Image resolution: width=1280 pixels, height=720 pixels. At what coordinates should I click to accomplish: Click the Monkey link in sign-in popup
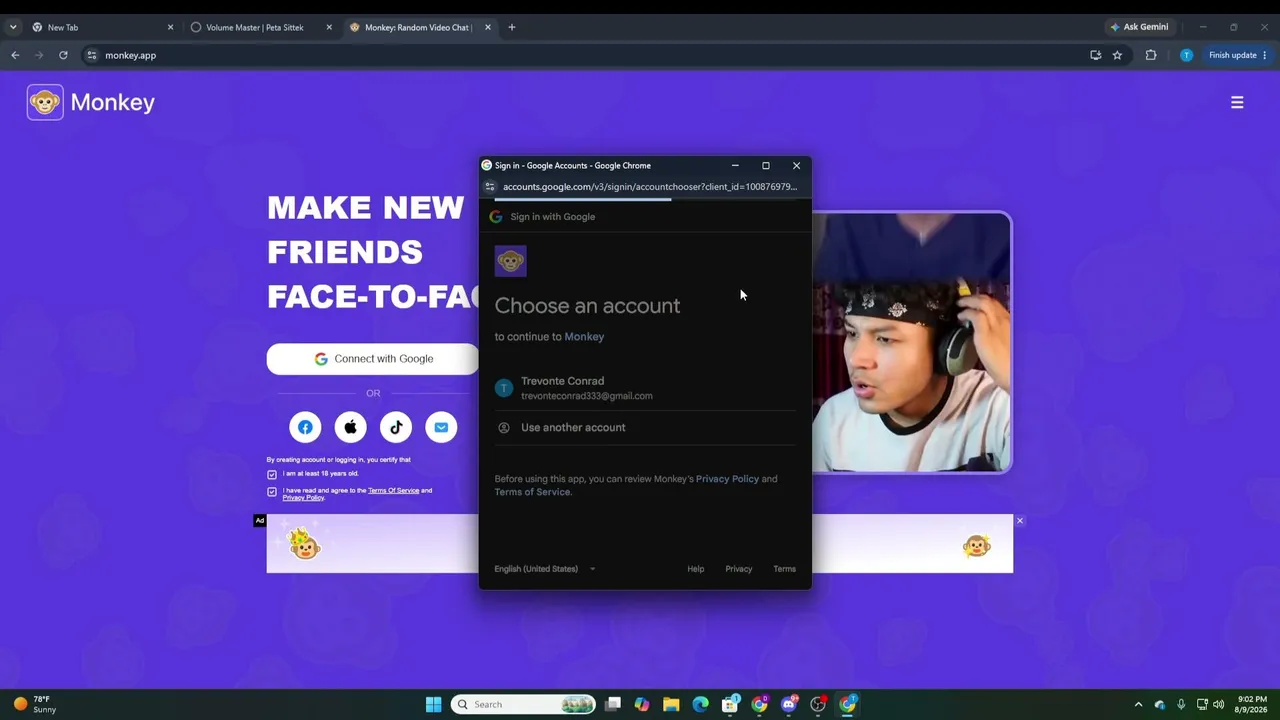coord(584,337)
